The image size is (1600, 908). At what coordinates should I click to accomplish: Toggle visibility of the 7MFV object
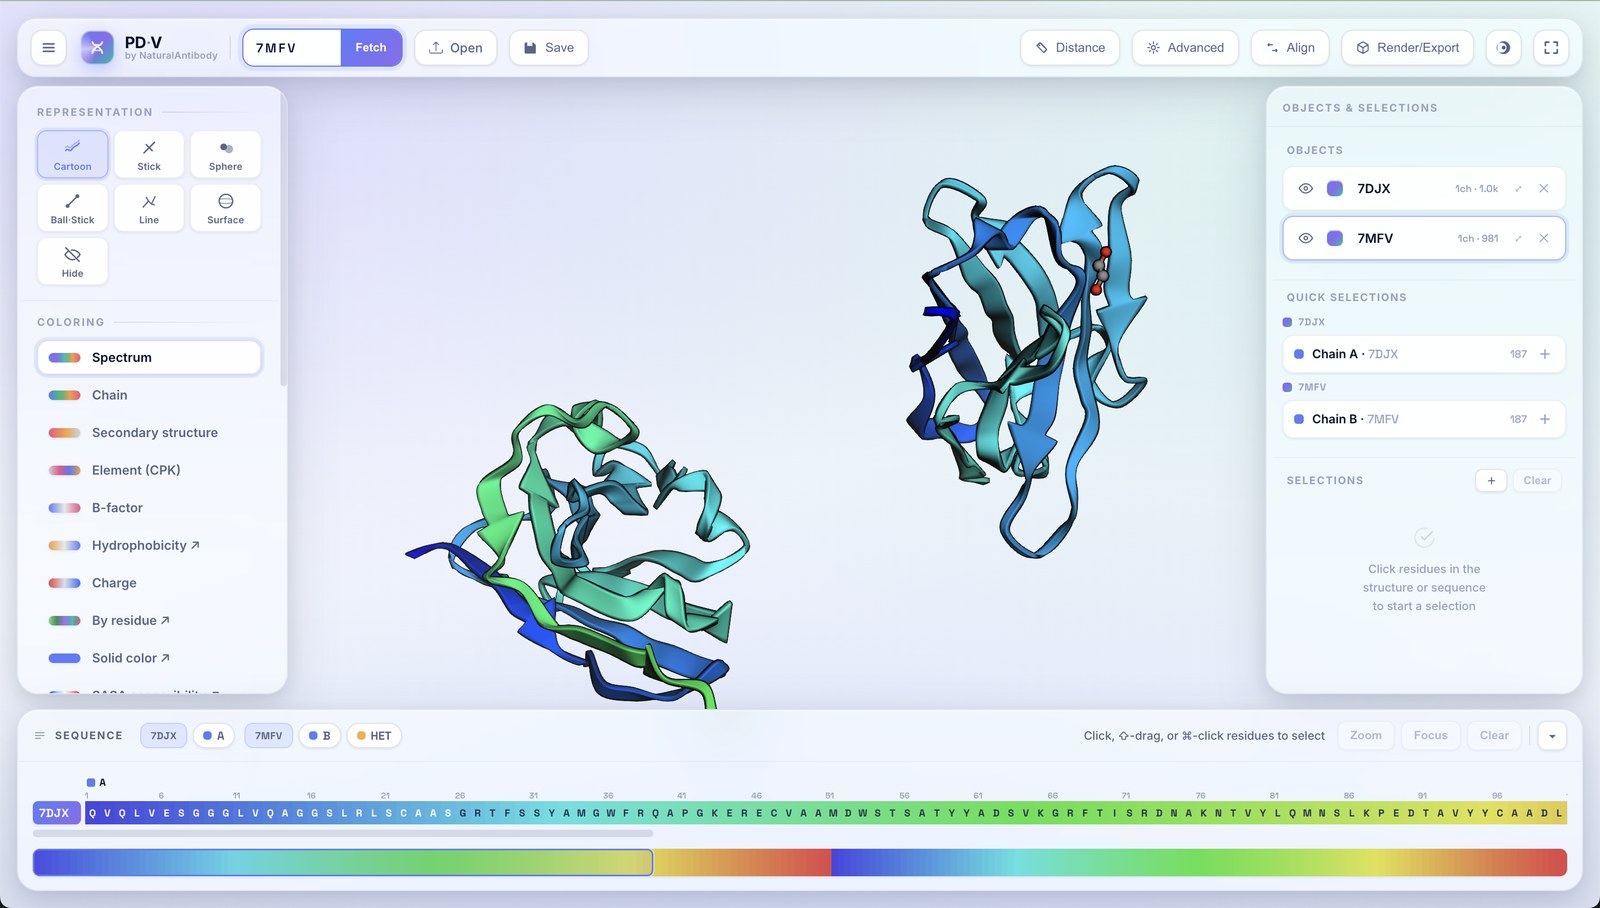(x=1305, y=239)
